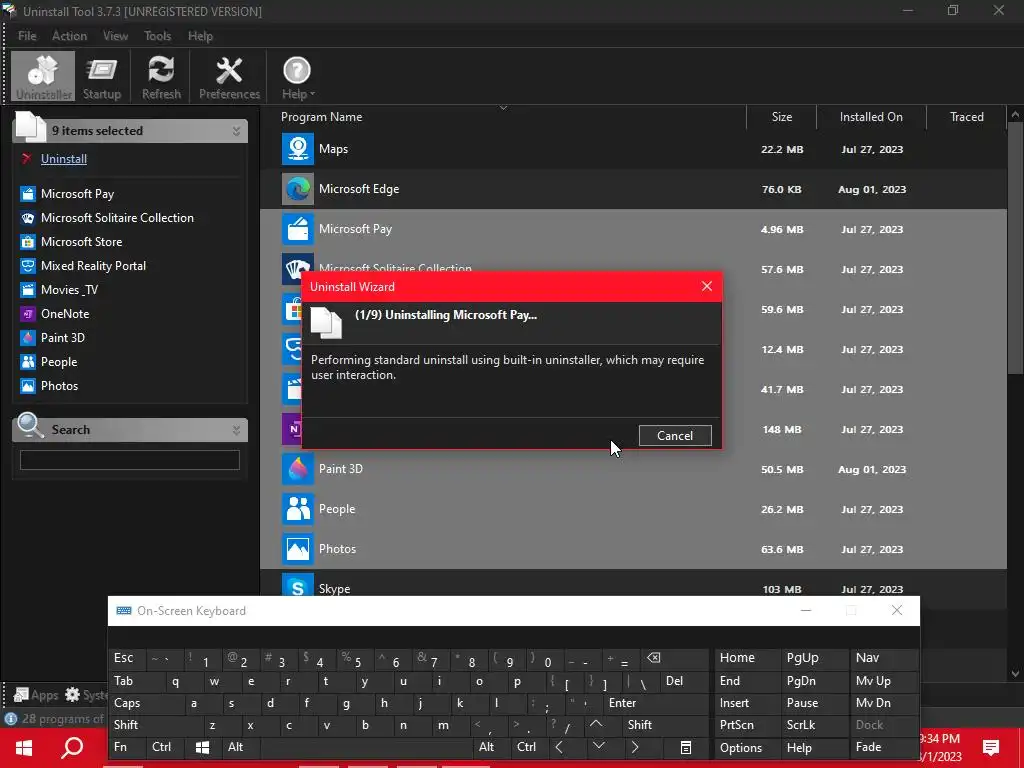Toggle left Ctrl key on On-Screen Keyboard
1024x768 pixels.
(165, 747)
